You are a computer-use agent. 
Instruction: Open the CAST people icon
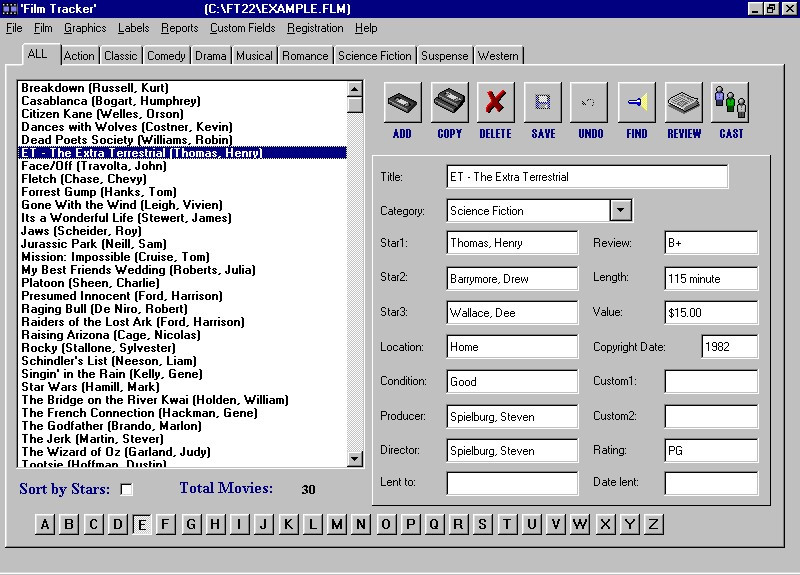point(730,103)
